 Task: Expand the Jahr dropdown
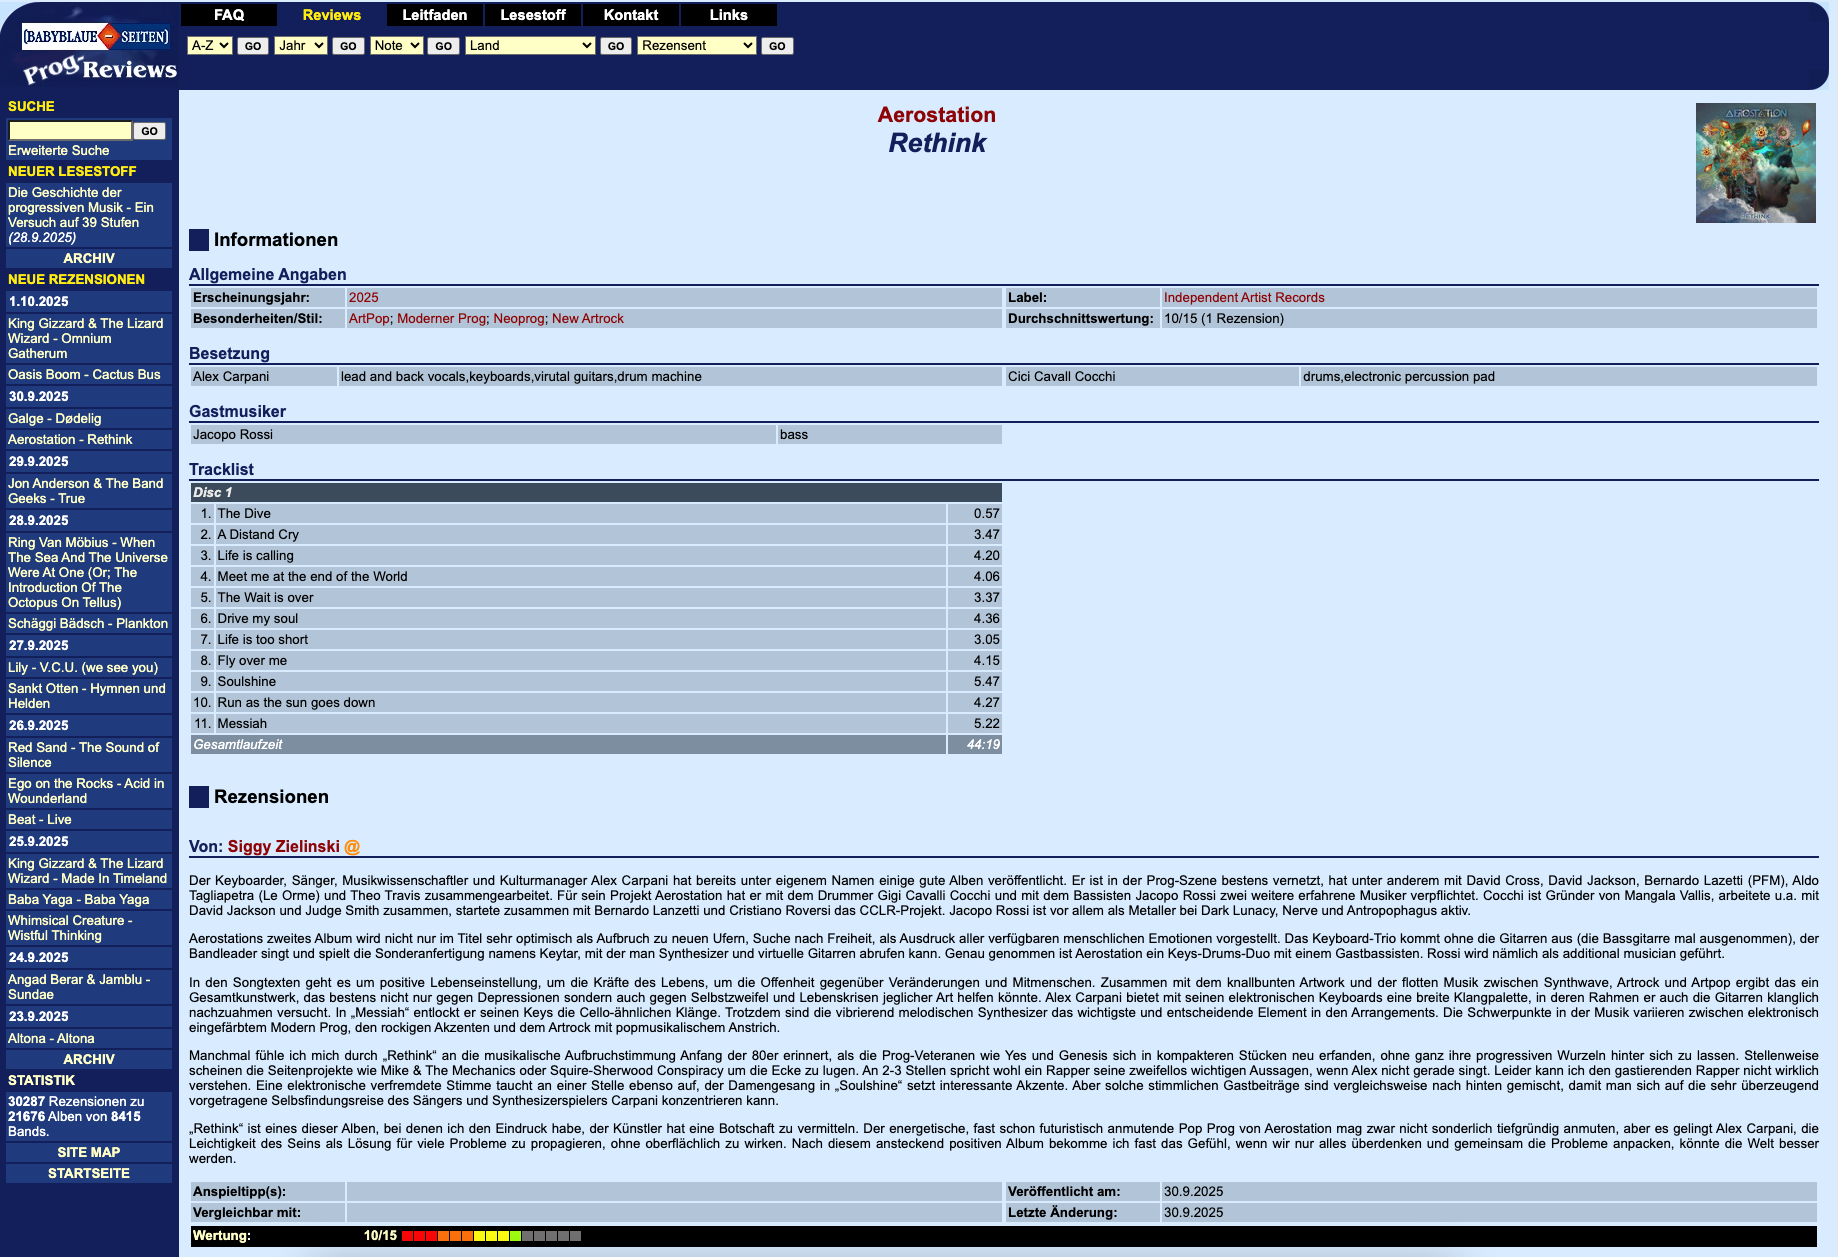point(300,46)
